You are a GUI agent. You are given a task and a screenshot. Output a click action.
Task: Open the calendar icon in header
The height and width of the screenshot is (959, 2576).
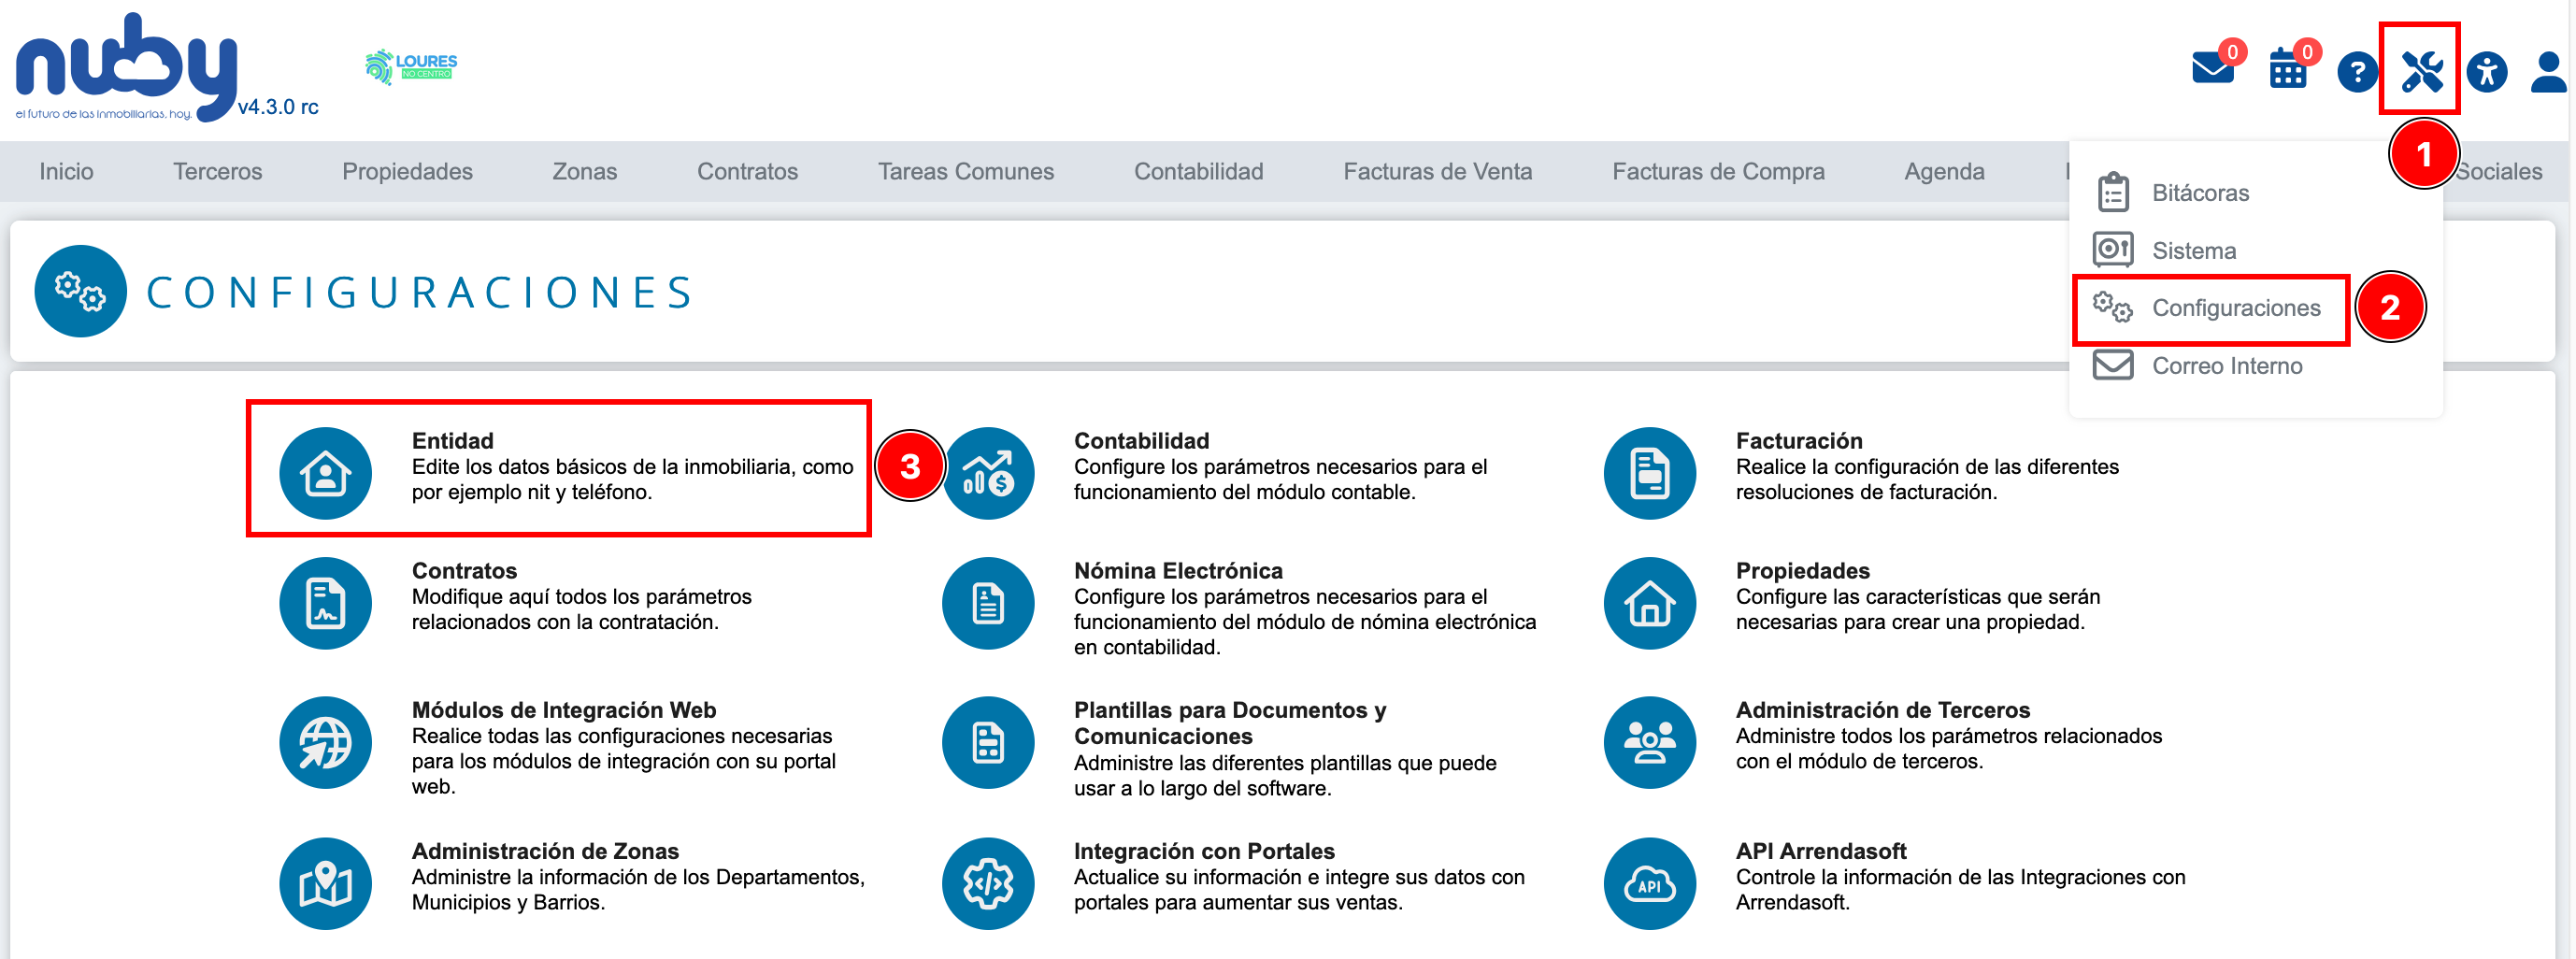2287,69
